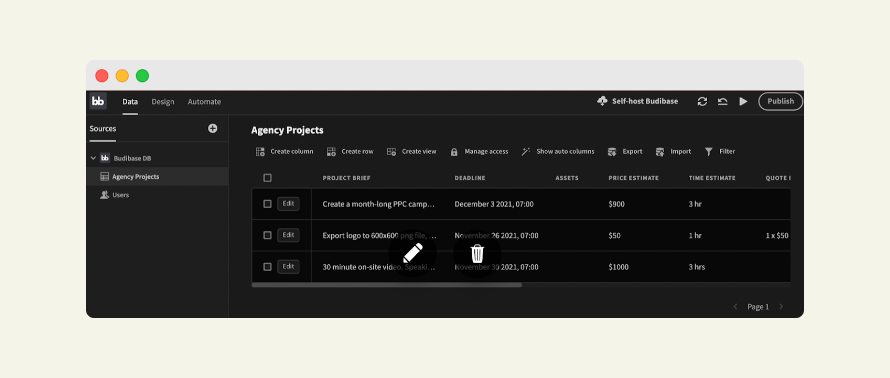Click Create column toolbar icon
Screen dimensions: 890x378
[x=260, y=152]
